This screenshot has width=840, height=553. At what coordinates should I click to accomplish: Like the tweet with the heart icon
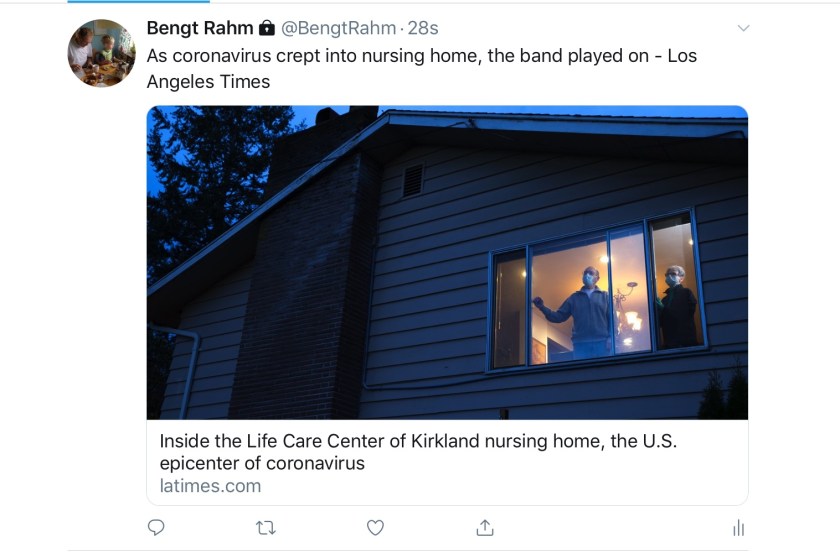coord(375,527)
